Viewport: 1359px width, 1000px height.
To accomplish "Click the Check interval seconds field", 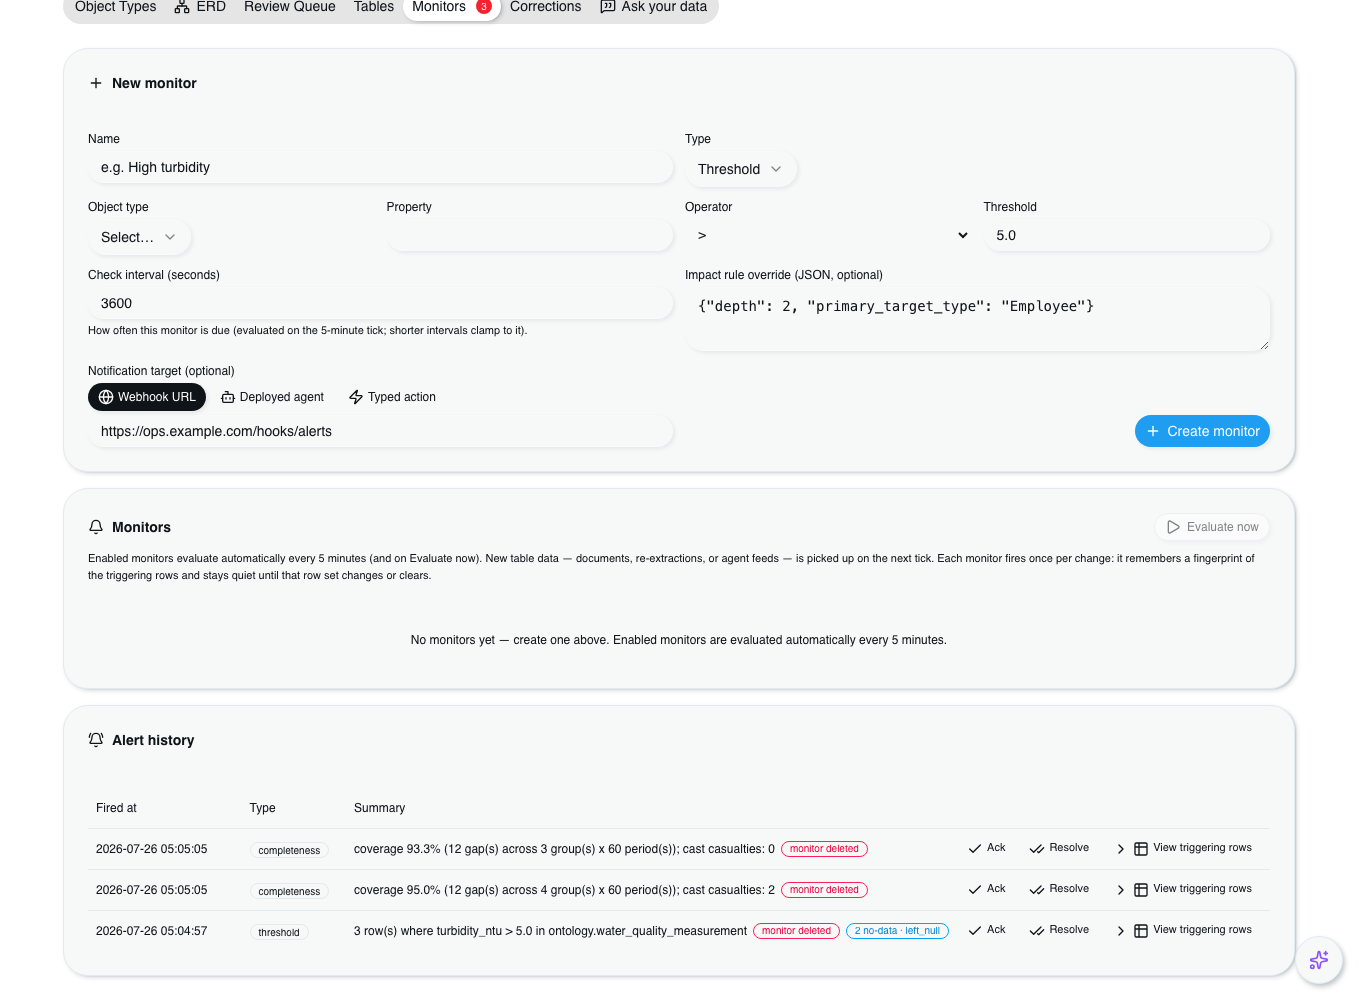I will tap(381, 304).
